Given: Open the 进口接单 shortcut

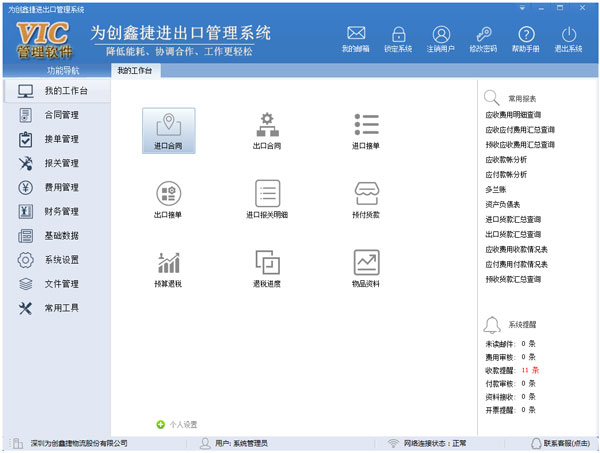Looking at the screenshot, I should point(366,130).
